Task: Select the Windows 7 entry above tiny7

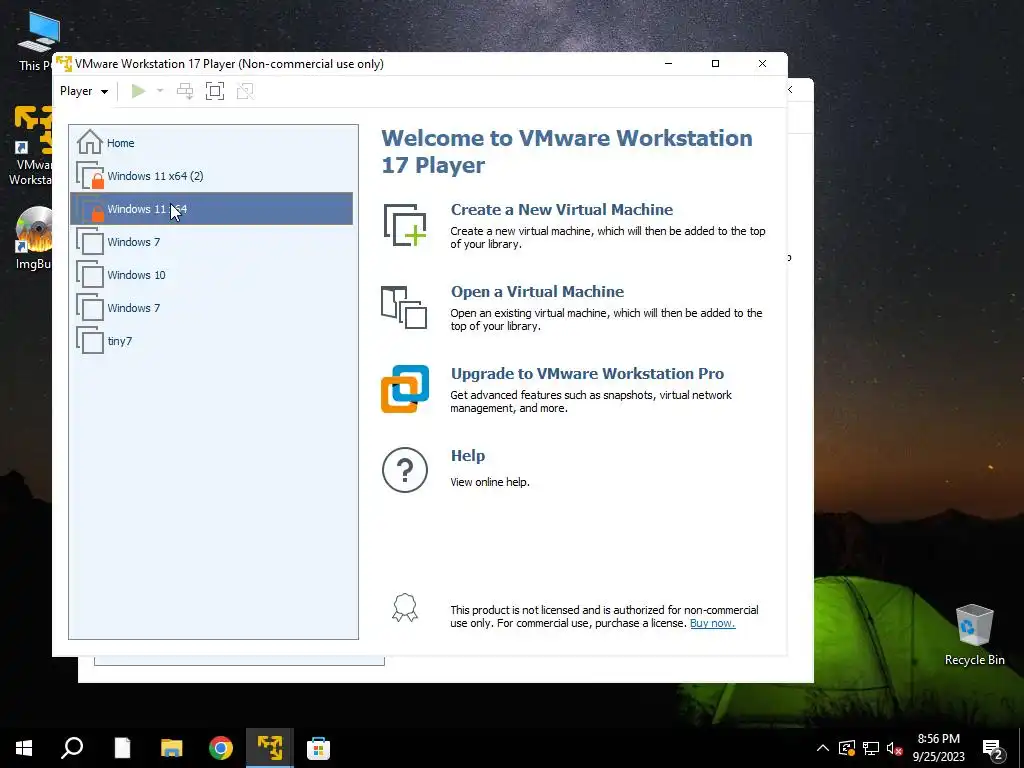Action: 212,308
